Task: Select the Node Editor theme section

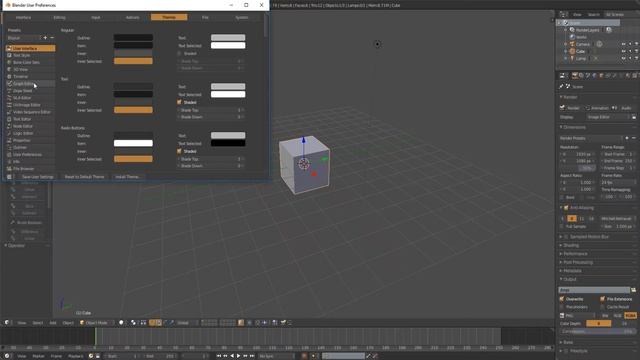Action: (30, 126)
